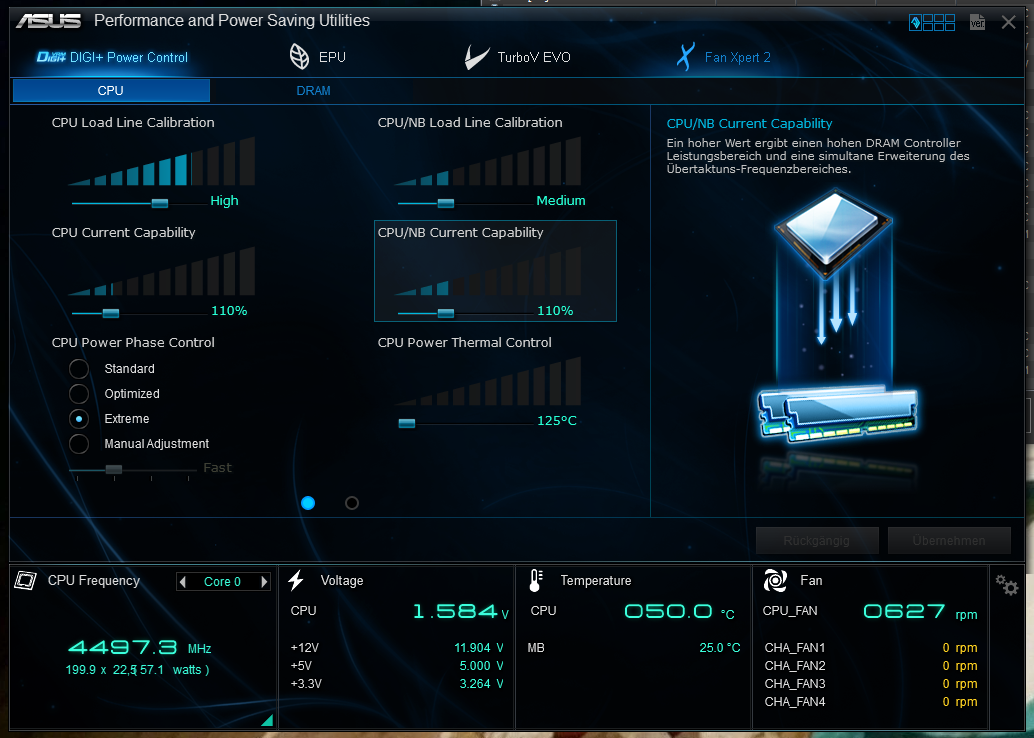Click the CPU Load Line bar graph
Image resolution: width=1034 pixels, height=738 pixels.
coord(162,161)
